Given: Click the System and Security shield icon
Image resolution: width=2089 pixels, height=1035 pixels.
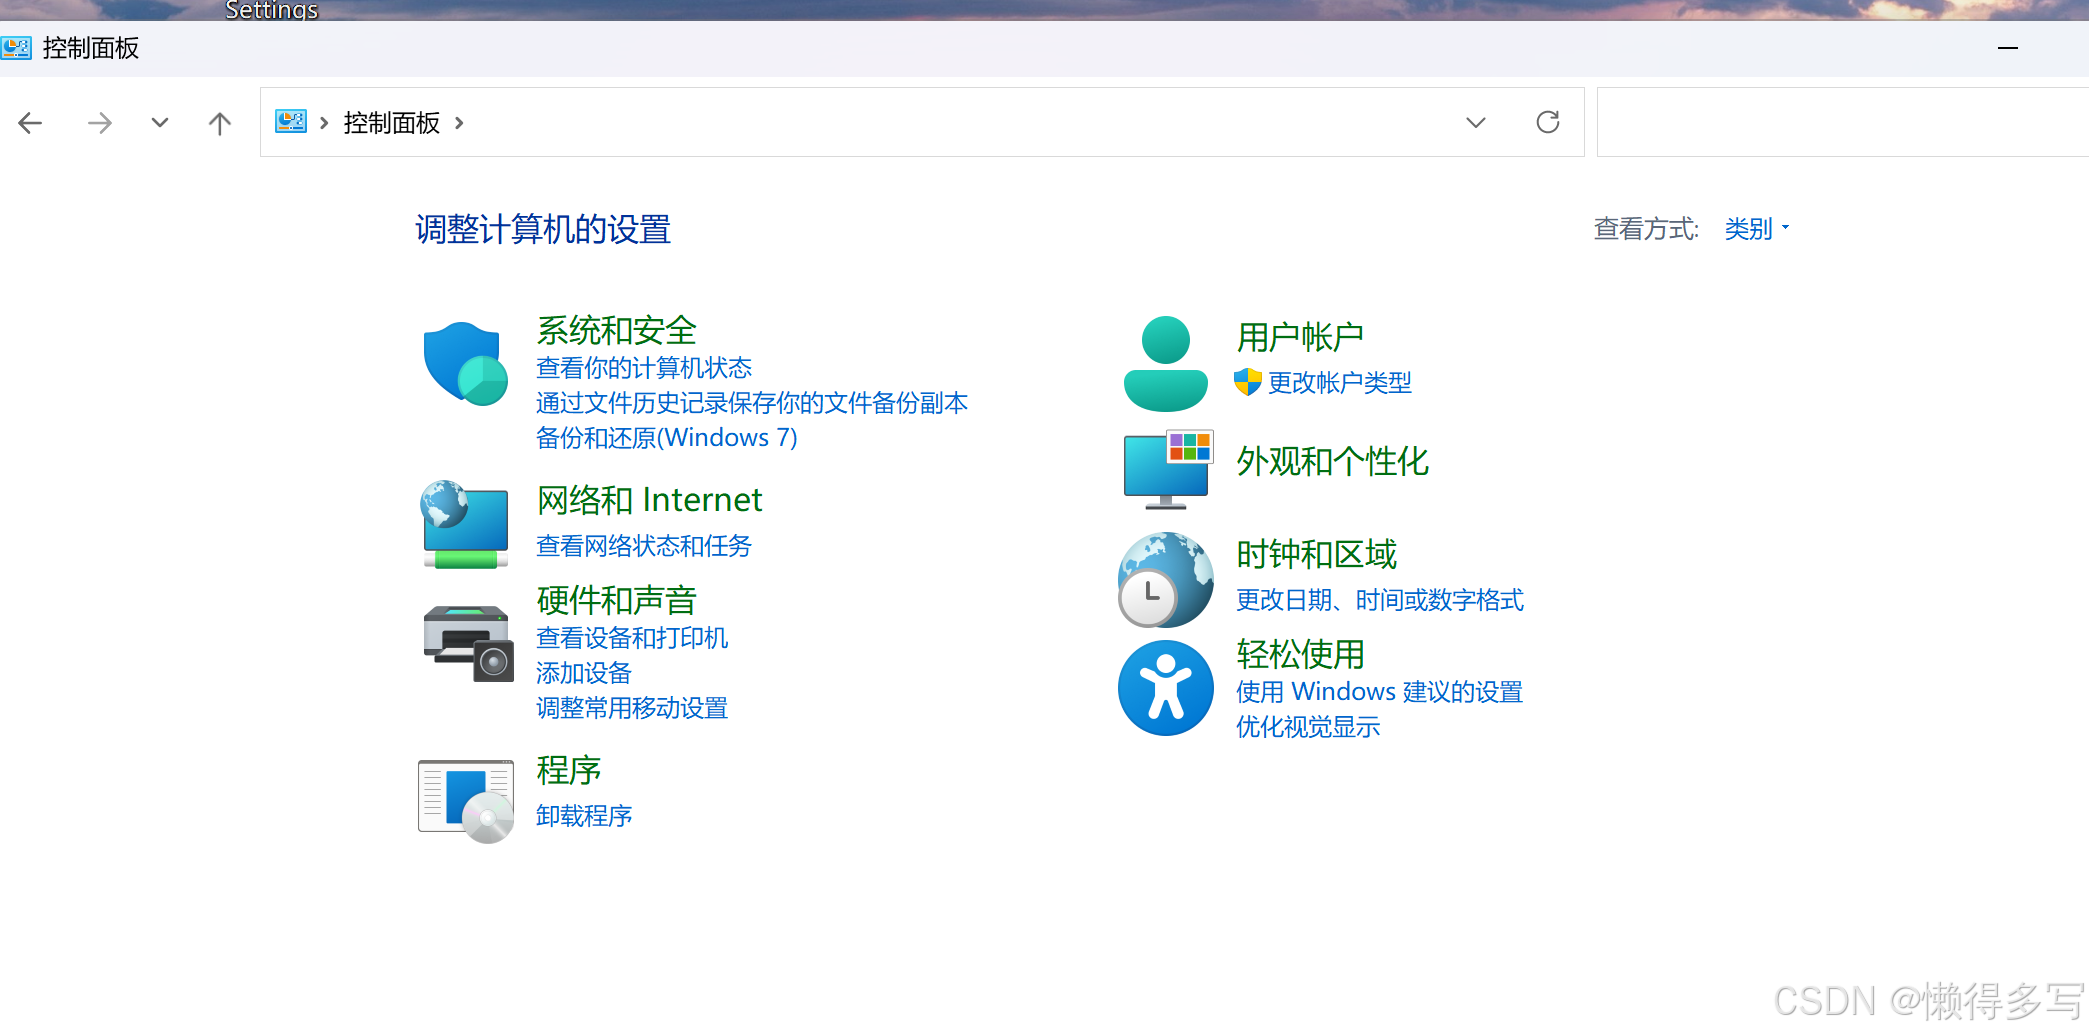Looking at the screenshot, I should coord(466,364).
